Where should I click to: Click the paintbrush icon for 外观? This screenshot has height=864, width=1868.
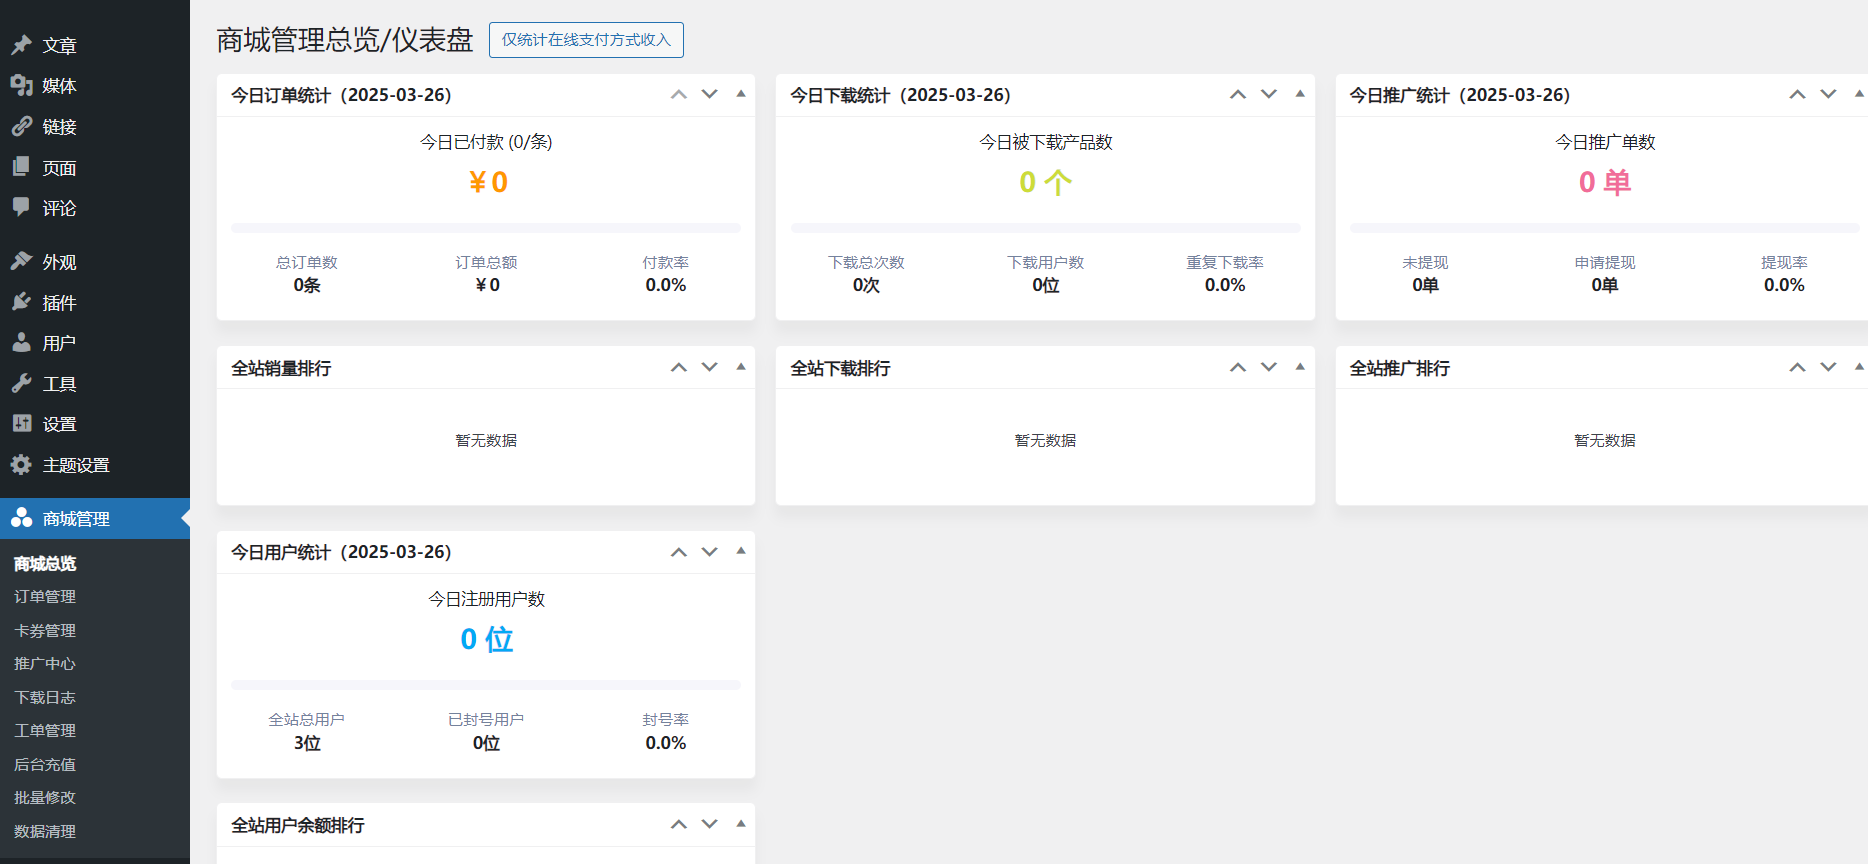point(21,262)
